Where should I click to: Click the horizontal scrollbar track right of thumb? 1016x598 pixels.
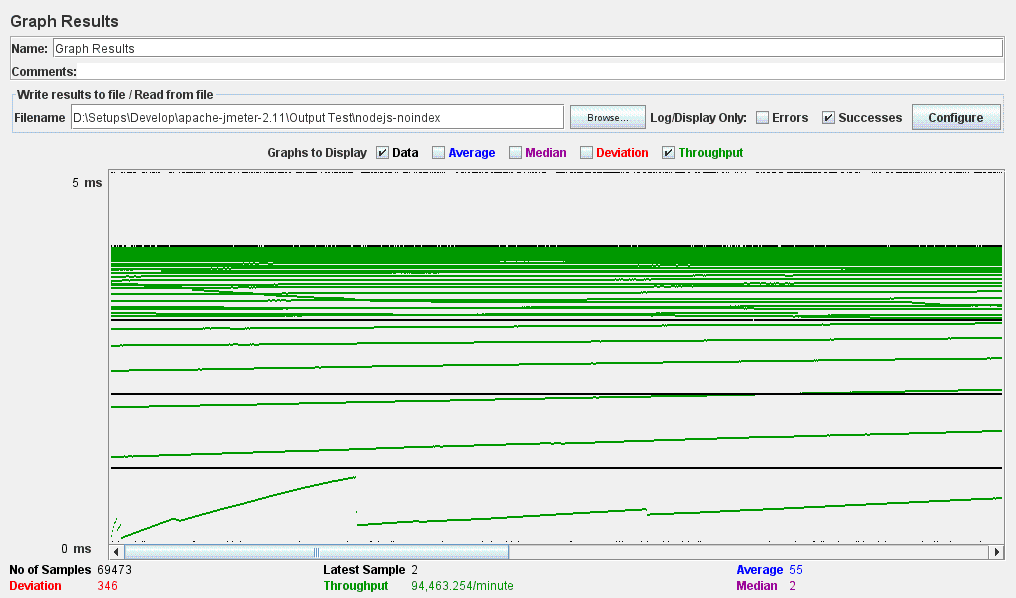point(749,552)
